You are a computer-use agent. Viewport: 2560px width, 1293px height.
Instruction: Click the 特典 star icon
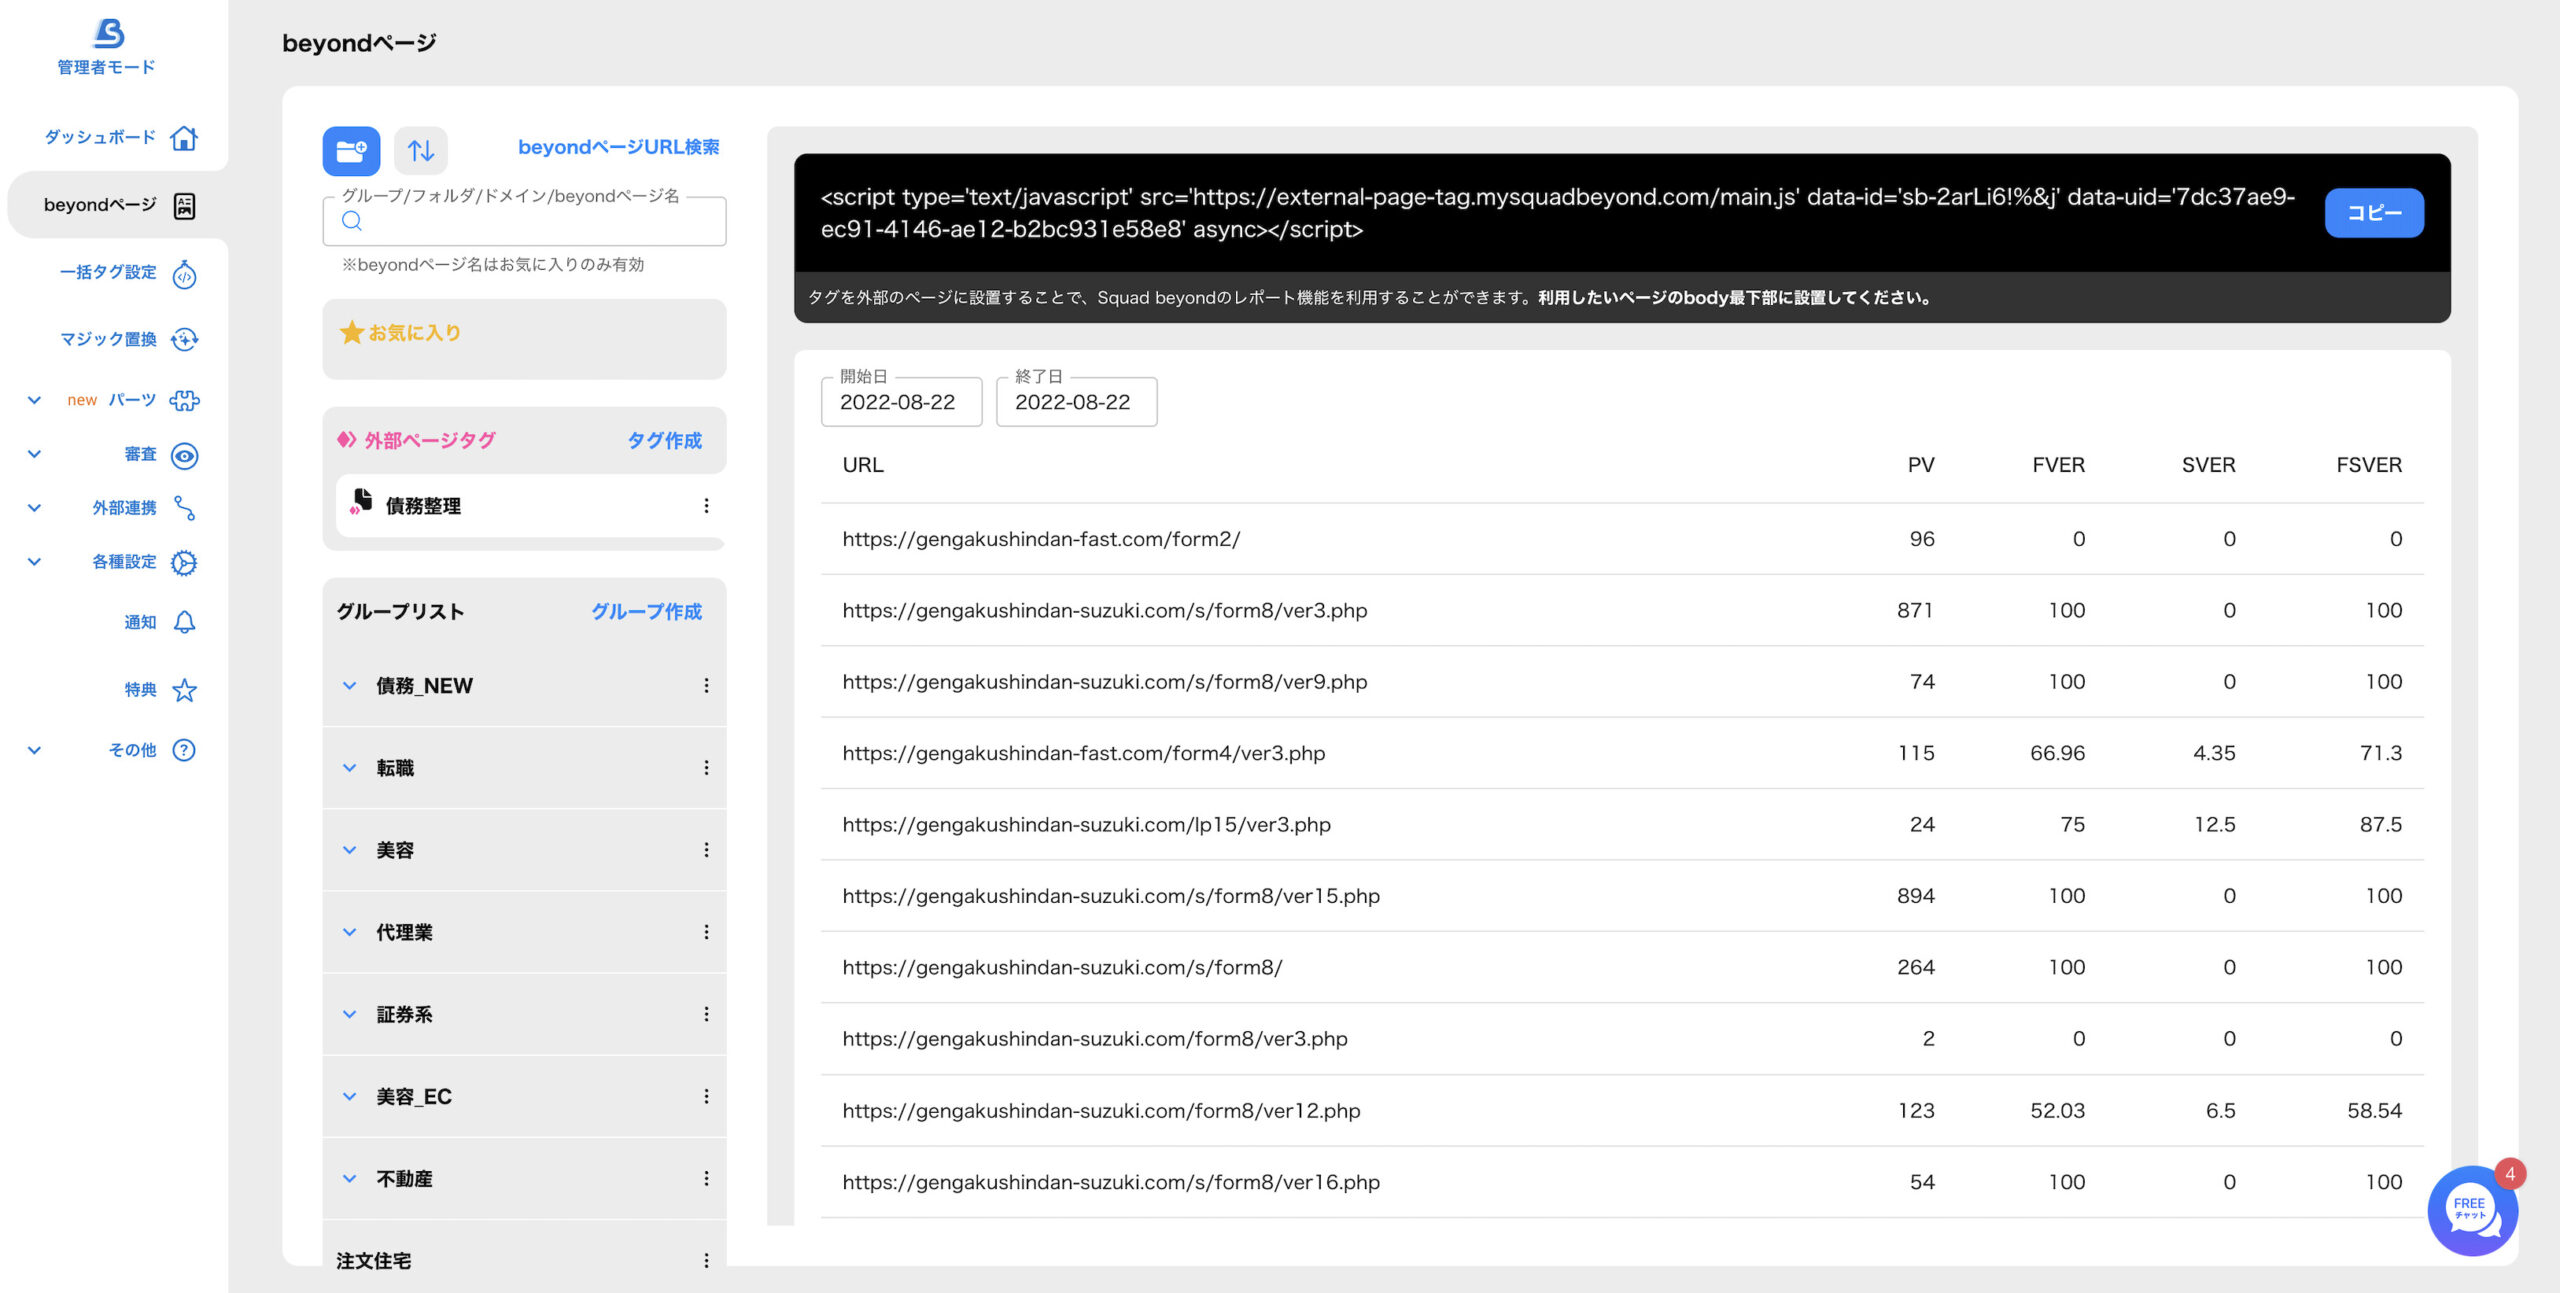click(184, 690)
